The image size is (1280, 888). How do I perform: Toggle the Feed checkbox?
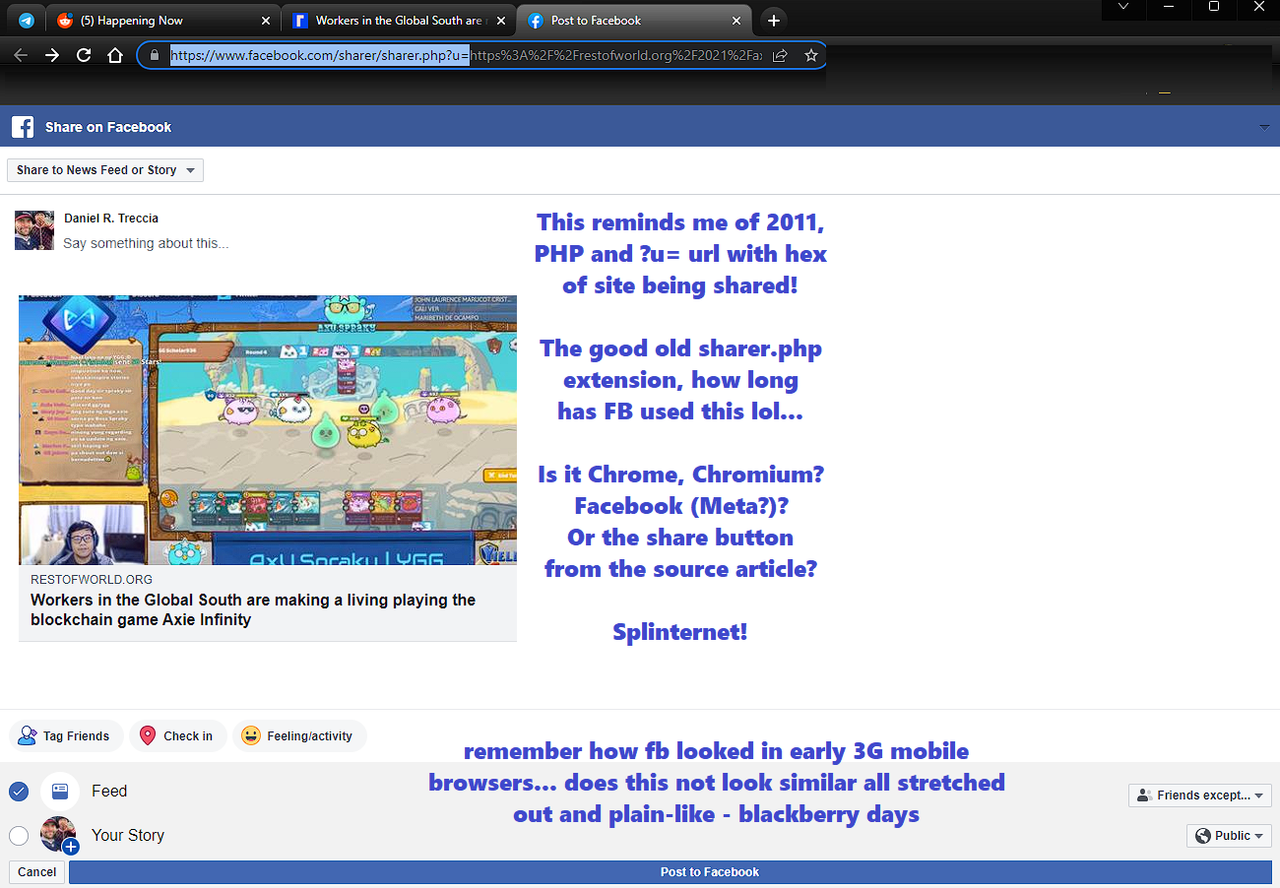click(x=18, y=792)
